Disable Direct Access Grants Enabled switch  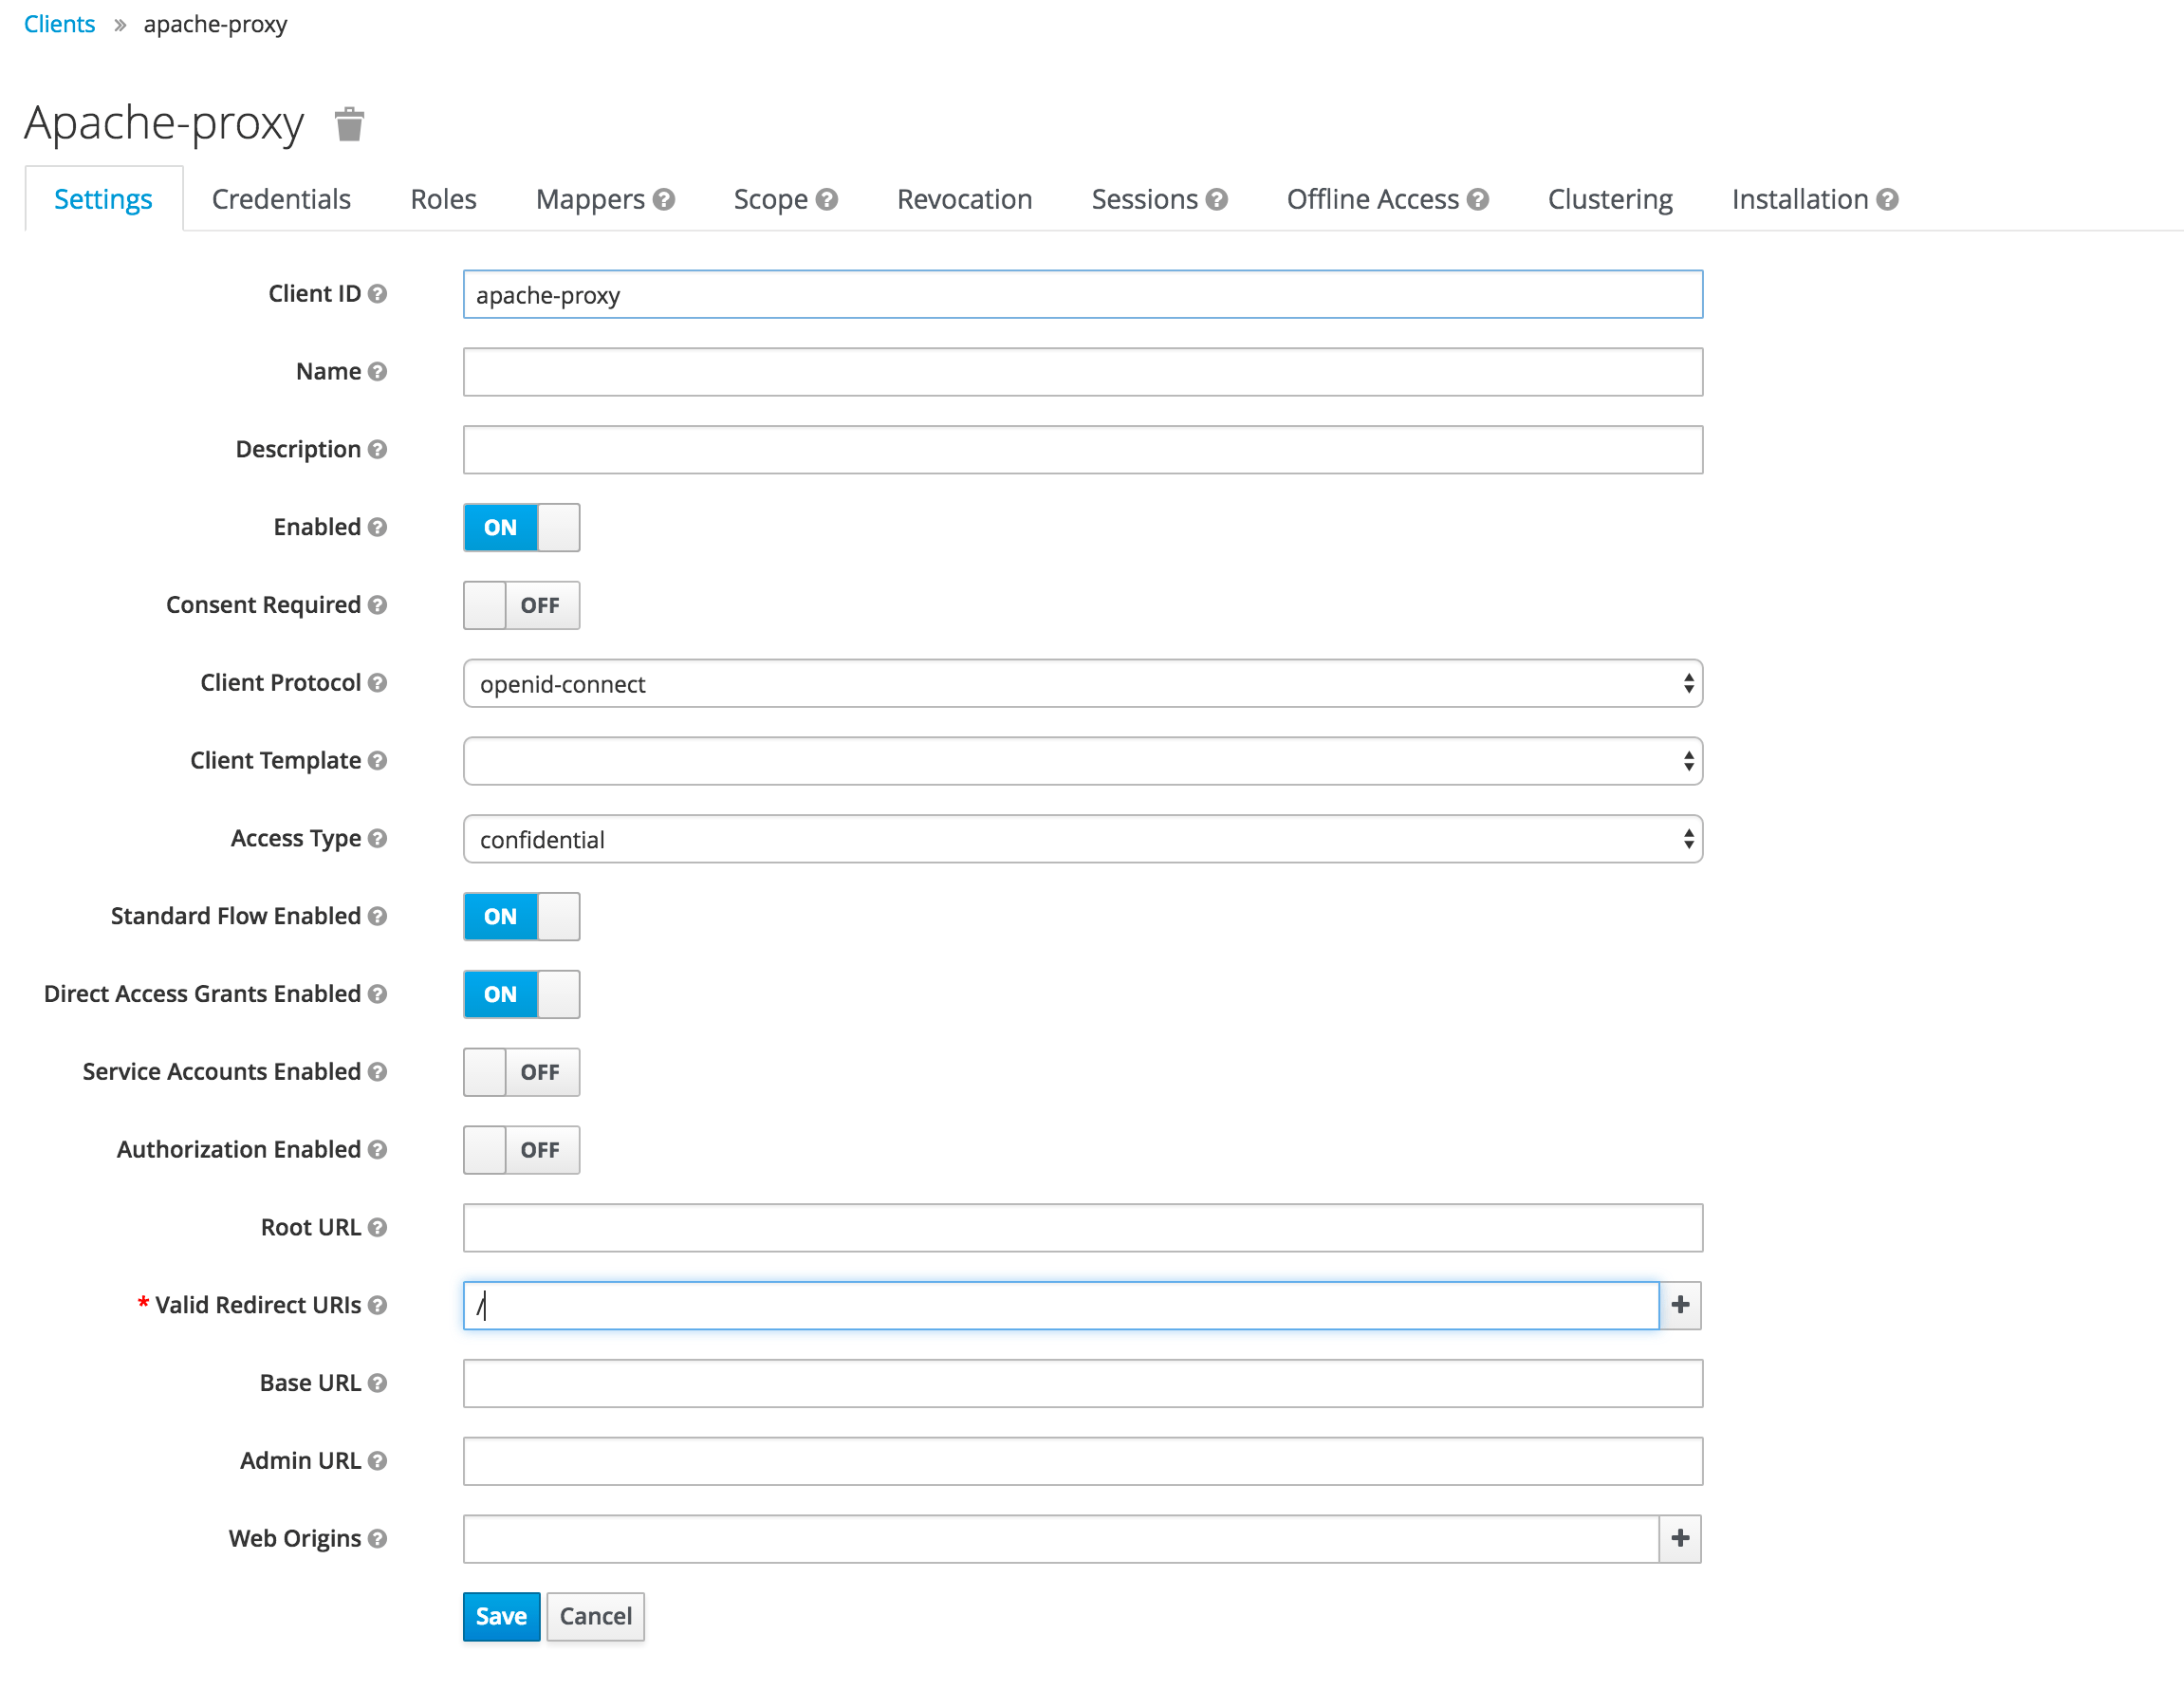click(x=521, y=994)
